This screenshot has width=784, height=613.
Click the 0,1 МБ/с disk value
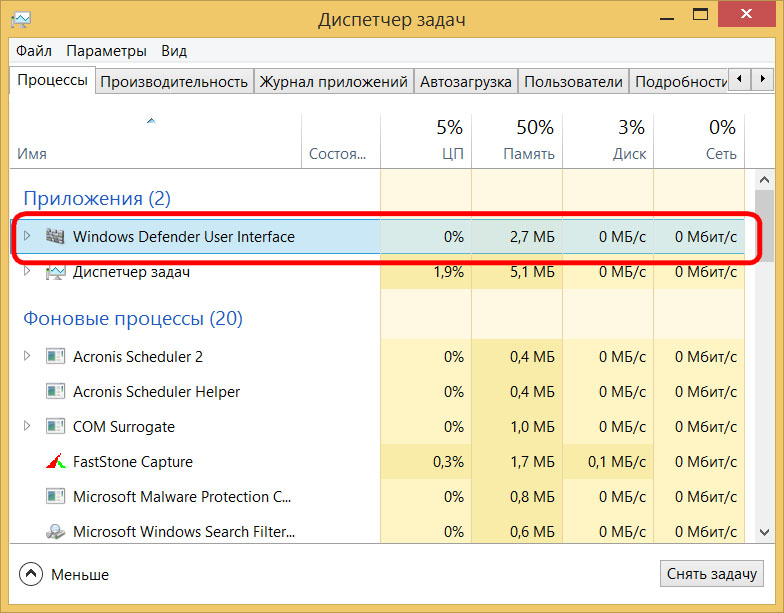coord(617,462)
